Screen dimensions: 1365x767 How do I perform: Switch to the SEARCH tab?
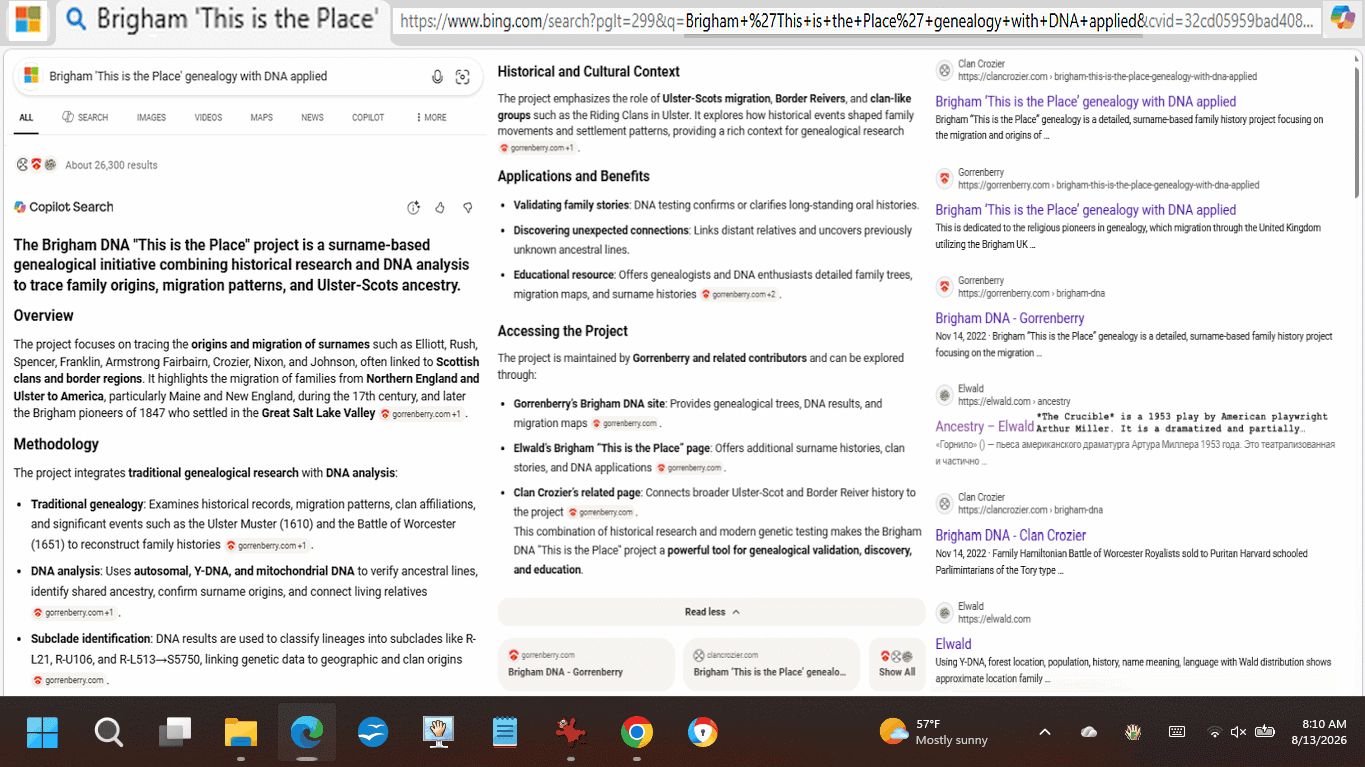click(x=85, y=118)
